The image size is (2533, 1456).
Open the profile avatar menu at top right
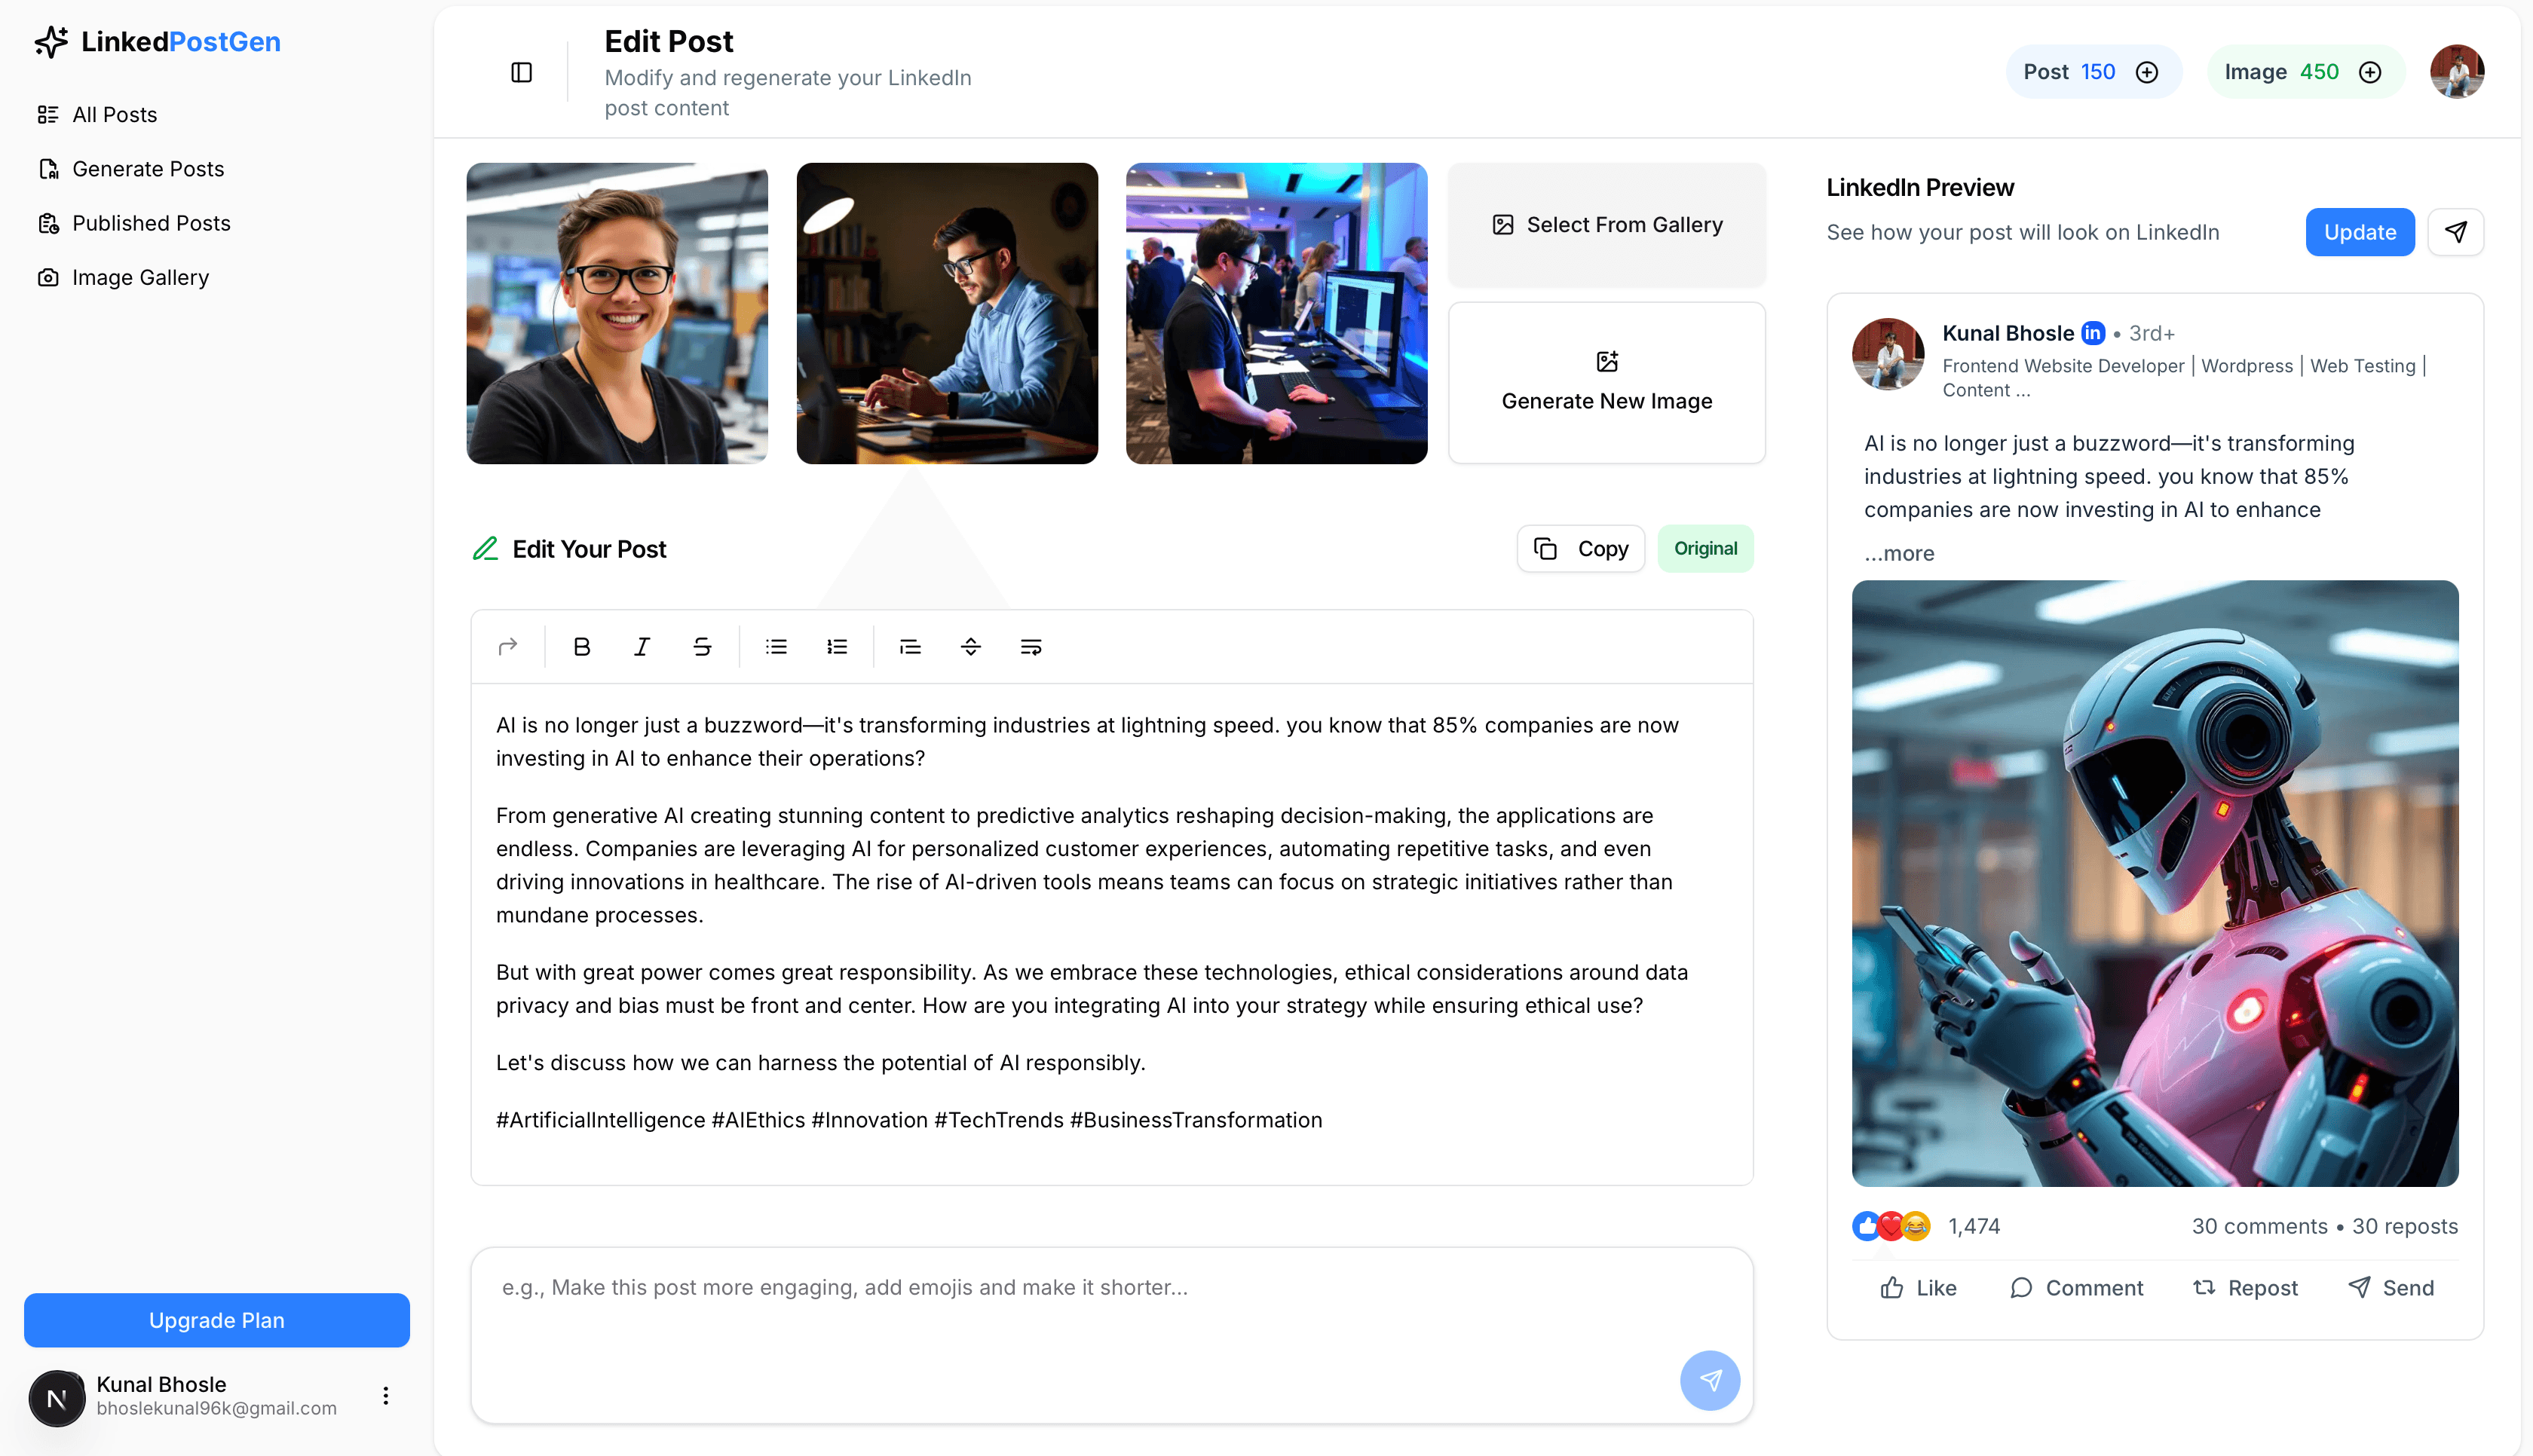tap(2458, 71)
